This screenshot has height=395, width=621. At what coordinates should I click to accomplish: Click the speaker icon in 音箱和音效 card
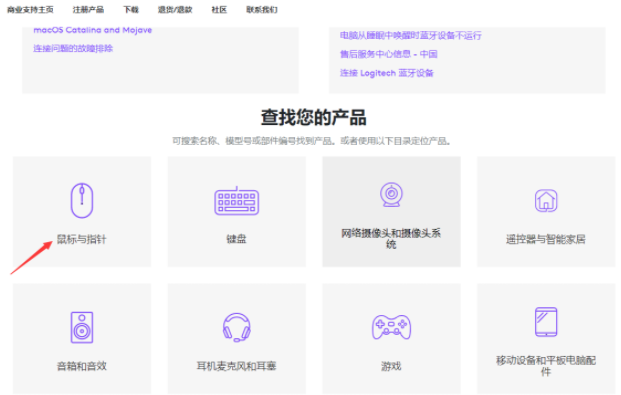point(82,327)
